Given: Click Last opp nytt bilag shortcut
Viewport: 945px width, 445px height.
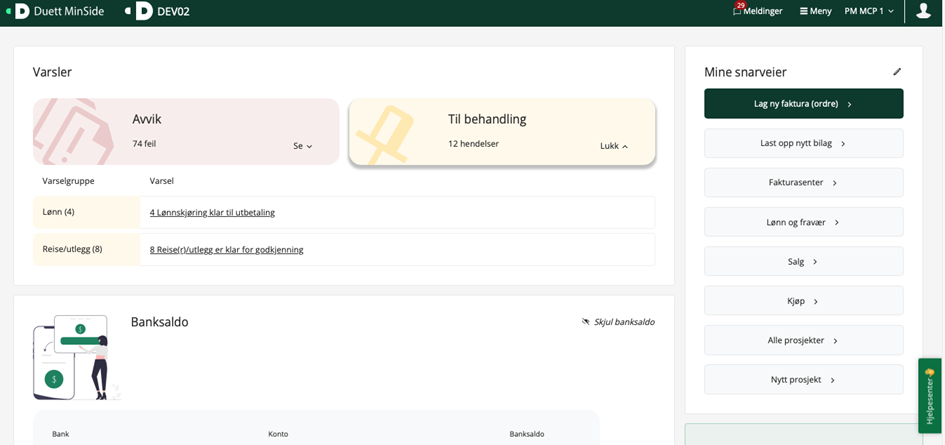Looking at the screenshot, I should click(803, 144).
